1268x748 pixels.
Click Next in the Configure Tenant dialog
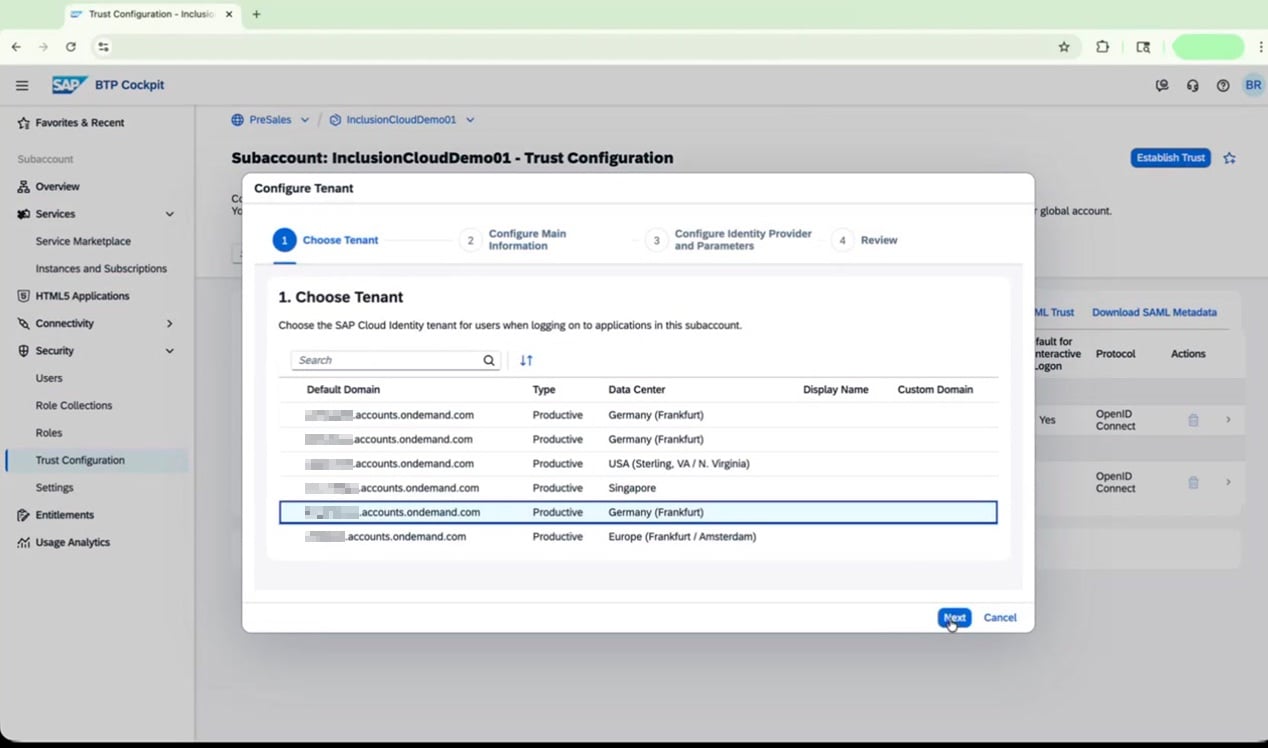(955, 618)
